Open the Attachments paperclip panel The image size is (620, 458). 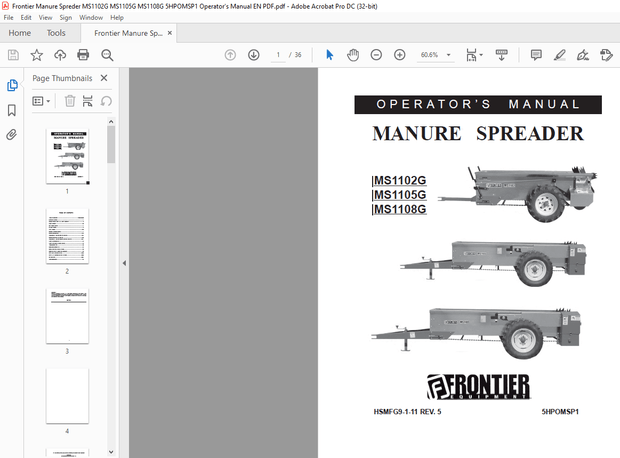(x=11, y=135)
